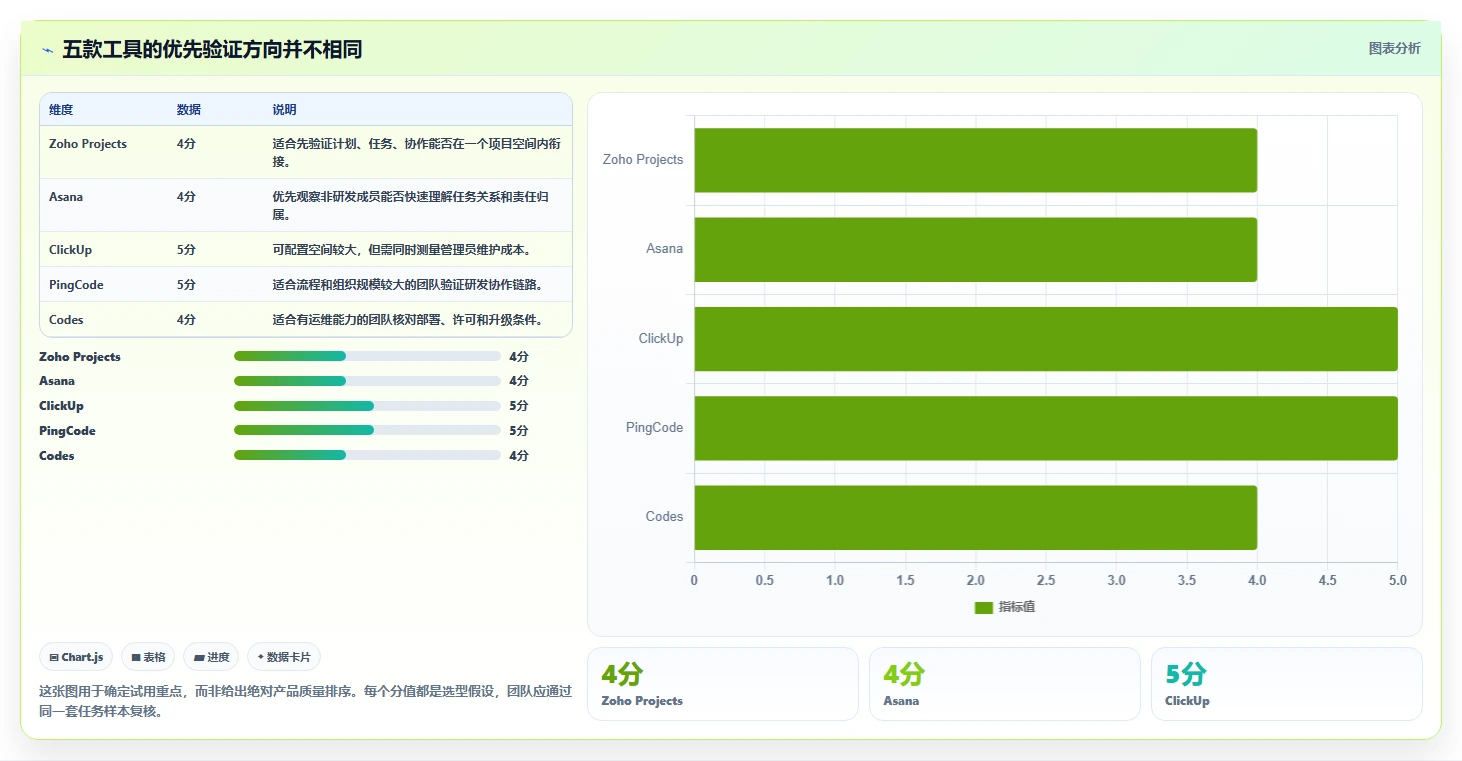Click the Asana bar in the chart
The width and height of the screenshot is (1462, 761).
(x=975, y=249)
